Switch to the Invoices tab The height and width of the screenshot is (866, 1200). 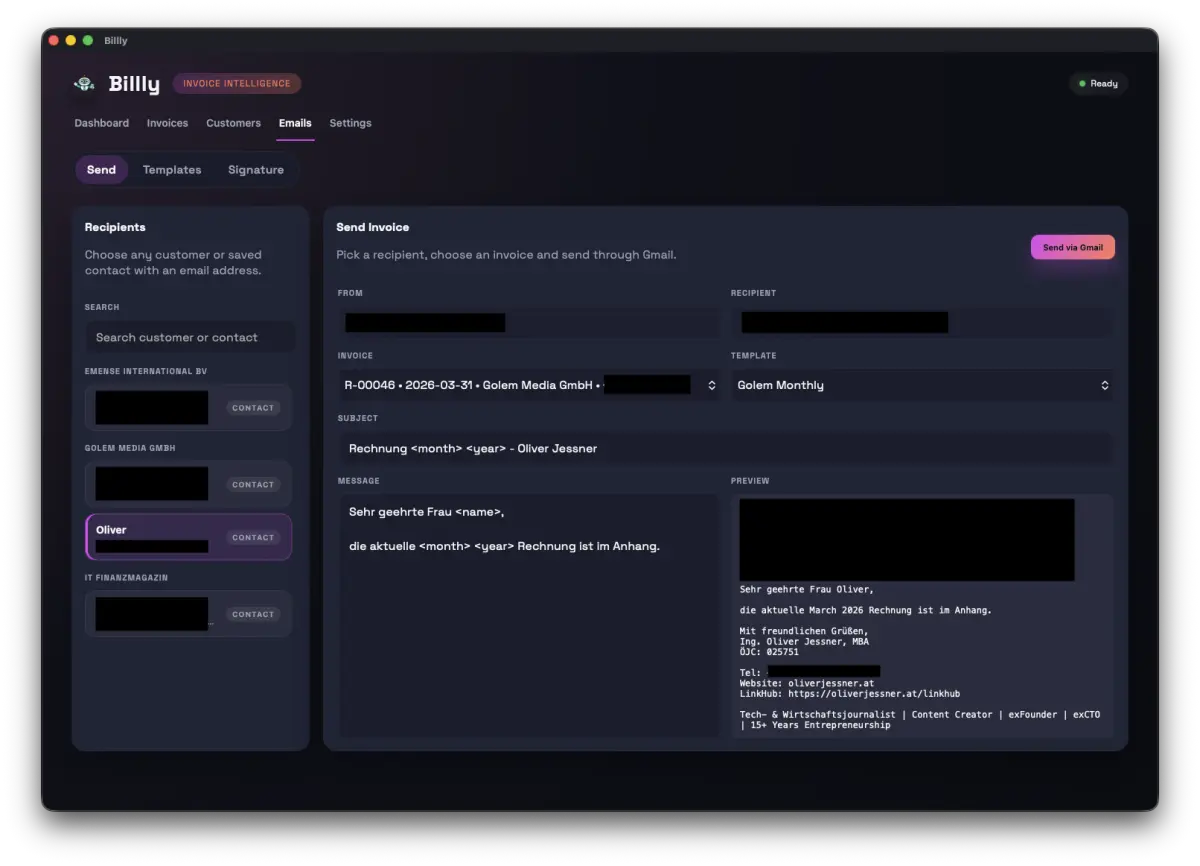click(167, 123)
